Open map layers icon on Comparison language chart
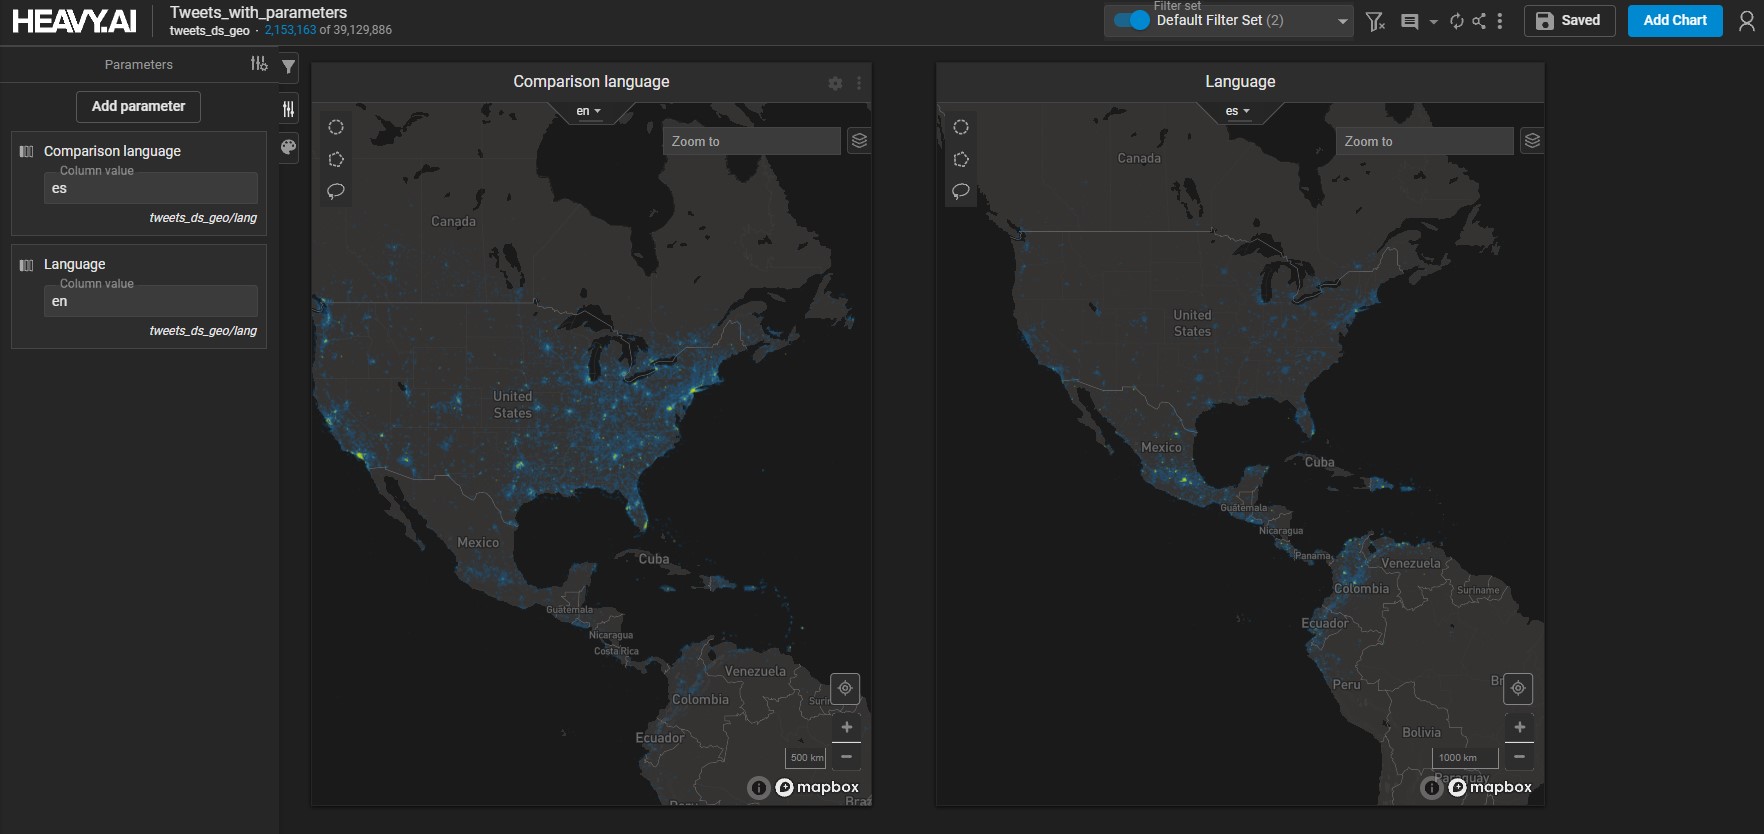This screenshot has width=1764, height=834. coord(859,141)
